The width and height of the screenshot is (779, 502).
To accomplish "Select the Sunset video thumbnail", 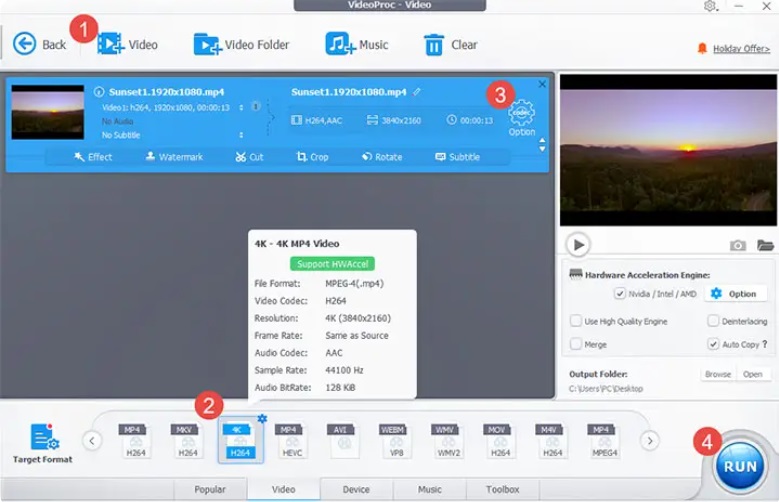I will [48, 112].
